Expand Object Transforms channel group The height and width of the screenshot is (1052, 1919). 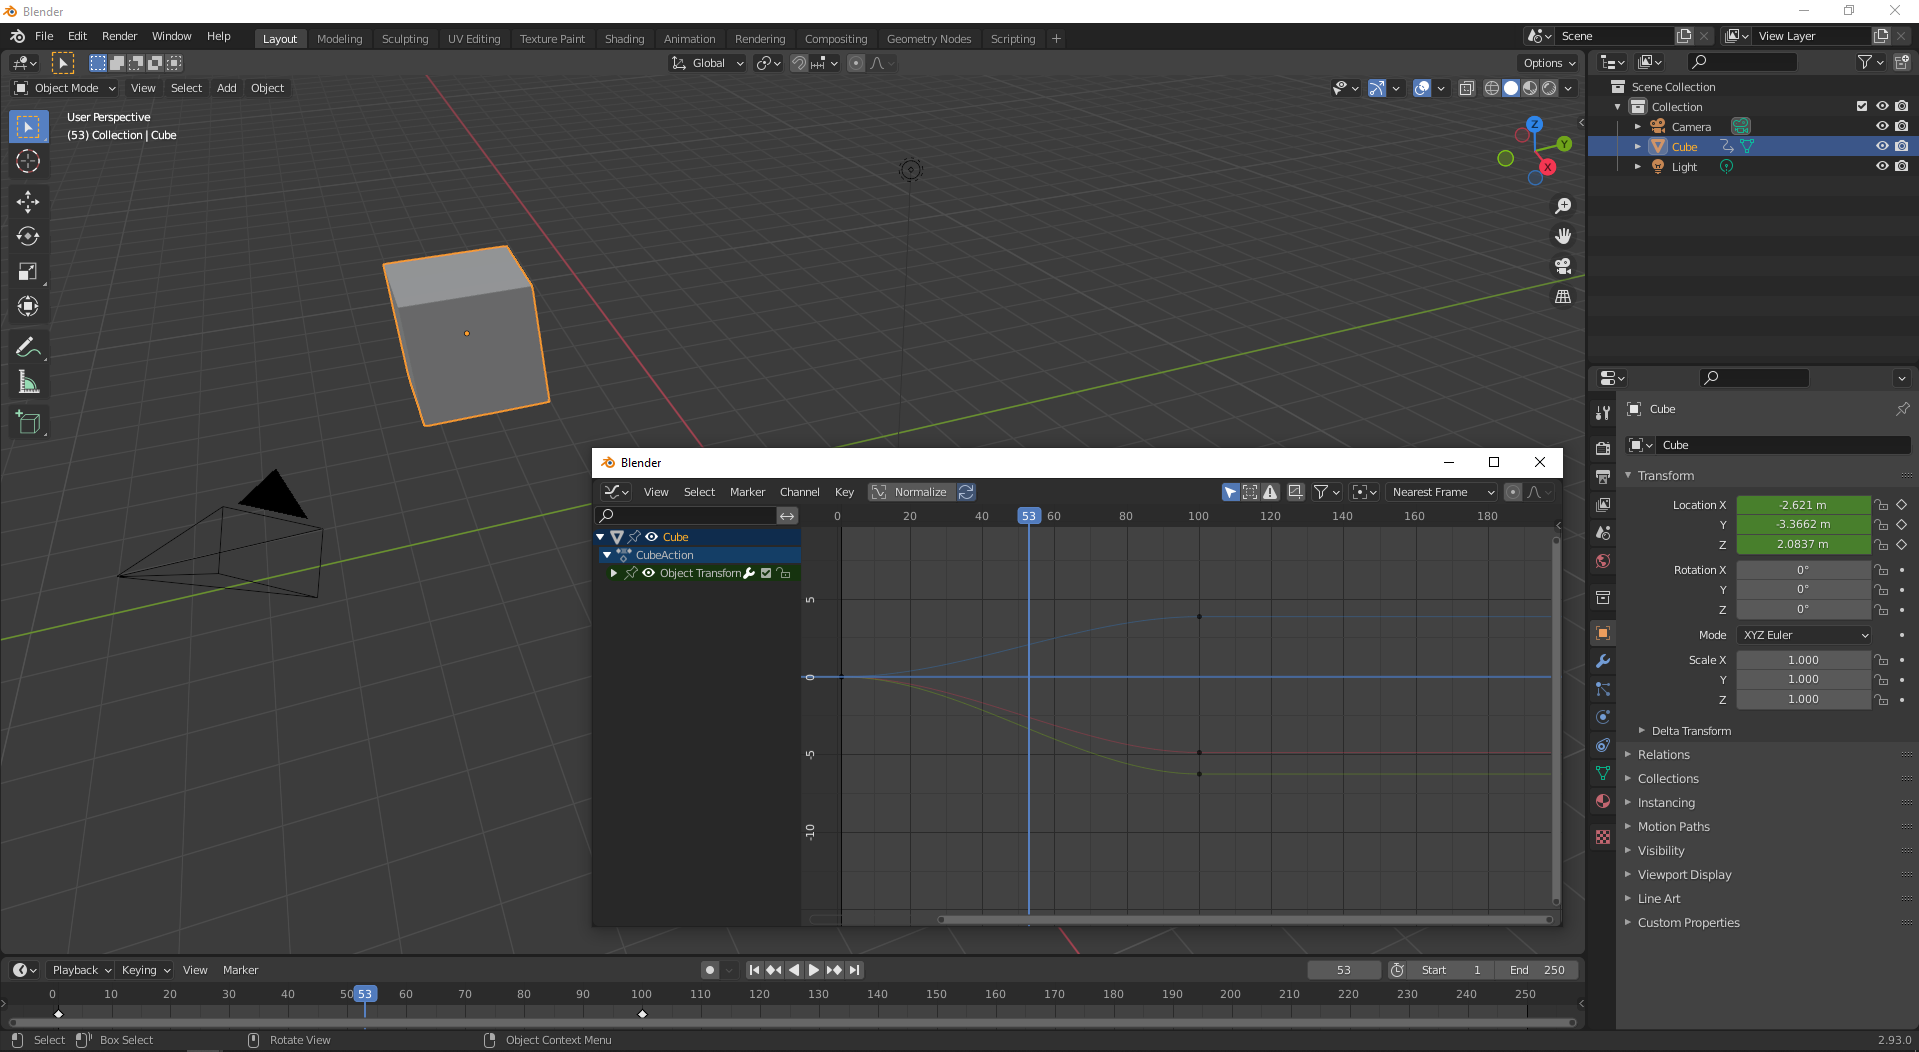pos(614,573)
